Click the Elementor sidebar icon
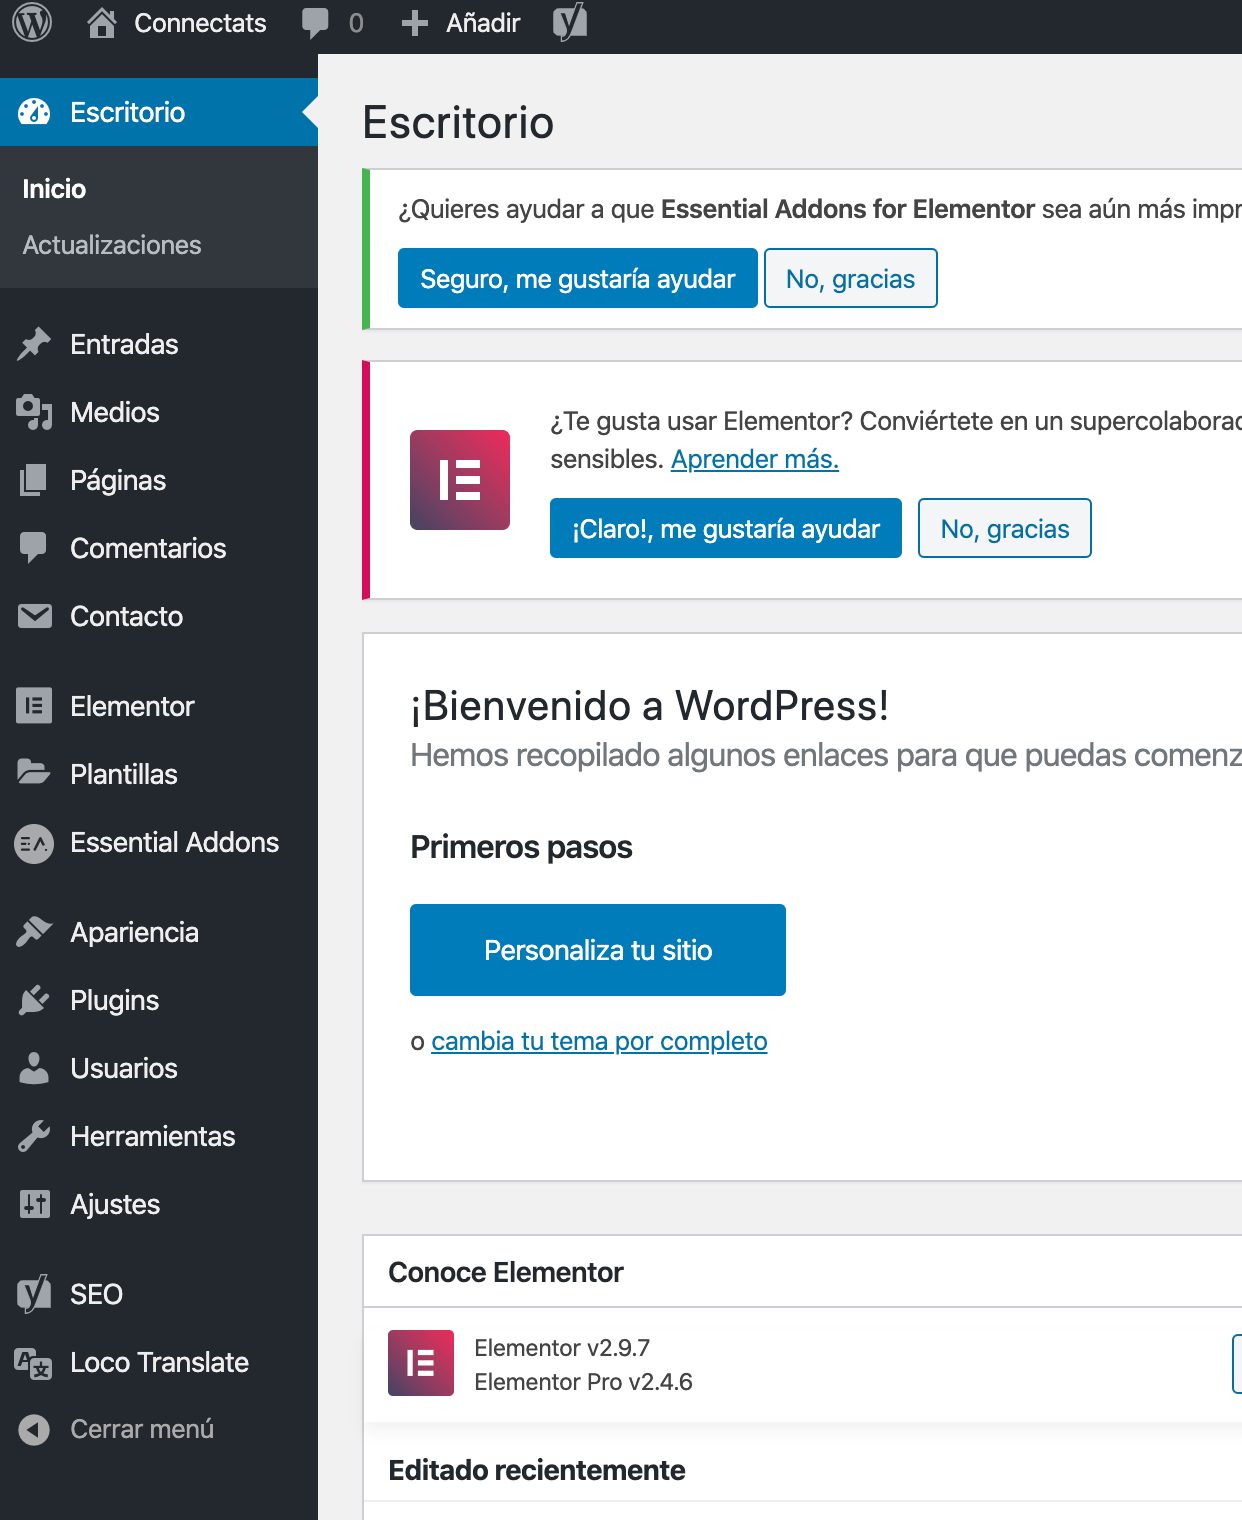This screenshot has height=1520, width=1242. coord(34,706)
